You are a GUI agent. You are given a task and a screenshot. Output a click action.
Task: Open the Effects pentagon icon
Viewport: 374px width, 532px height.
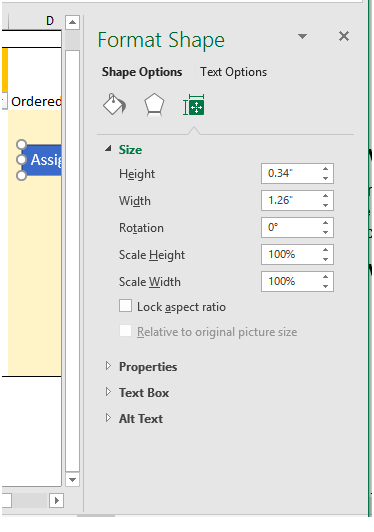154,104
